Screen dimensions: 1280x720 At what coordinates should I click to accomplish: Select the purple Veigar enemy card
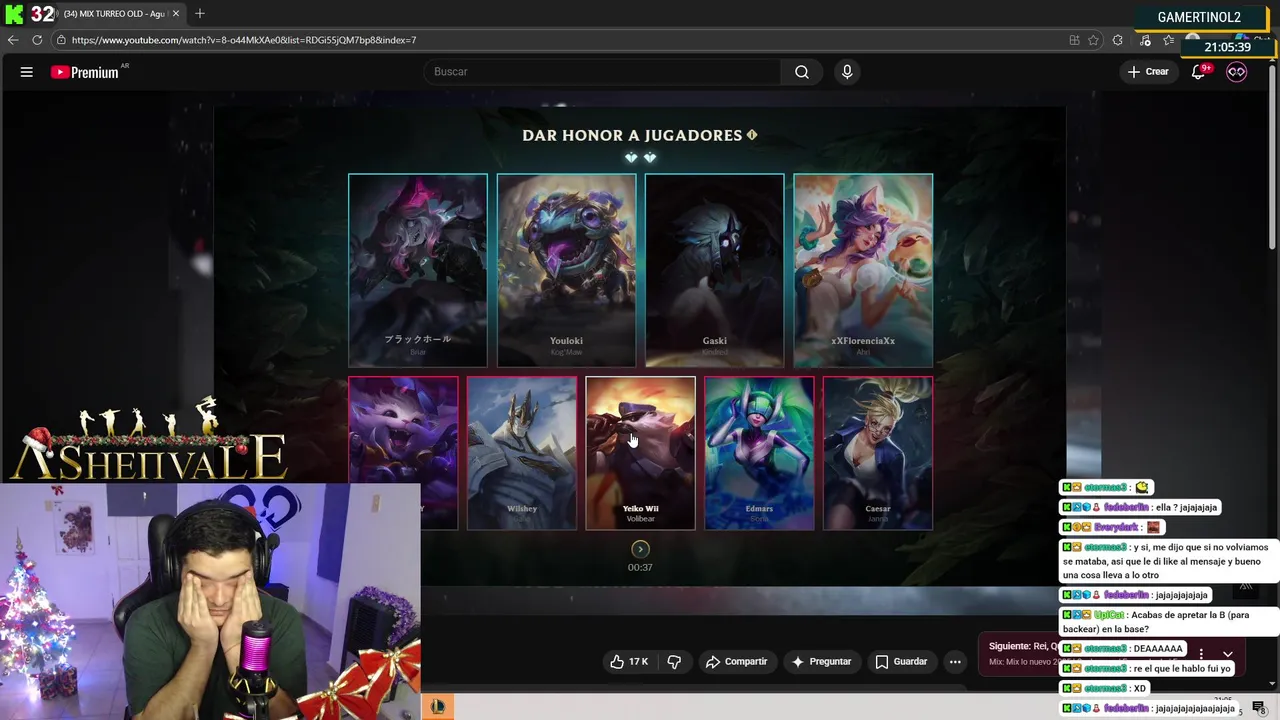pyautogui.click(x=403, y=453)
